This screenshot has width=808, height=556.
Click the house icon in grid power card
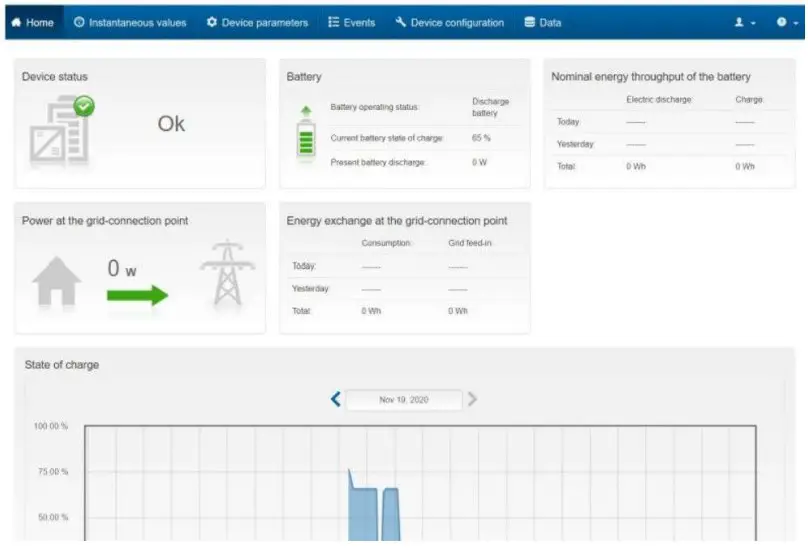point(56,281)
